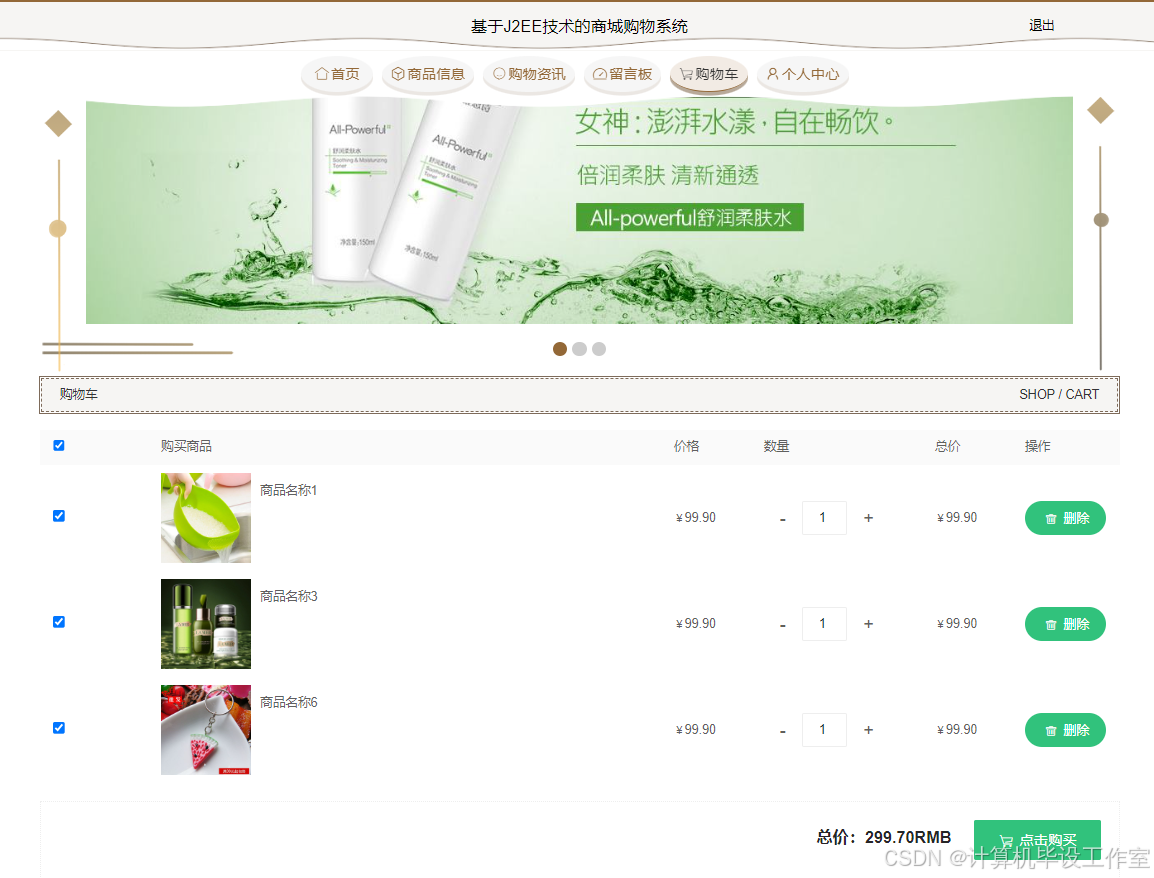Click the site title 基于J2EE技术的商城购物系统

click(x=579, y=26)
